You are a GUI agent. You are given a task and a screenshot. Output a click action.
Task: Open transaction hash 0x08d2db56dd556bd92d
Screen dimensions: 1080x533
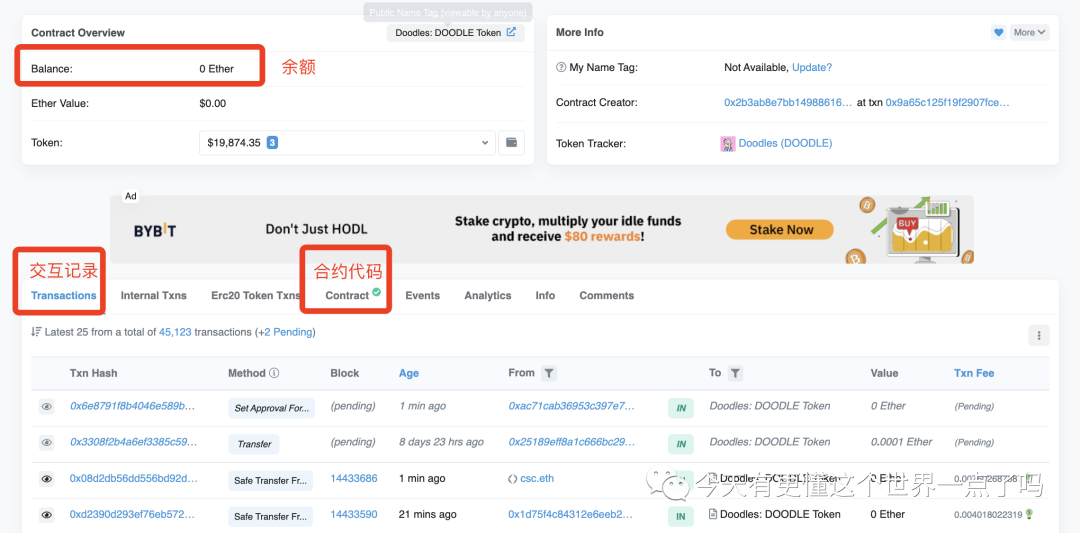tap(134, 478)
